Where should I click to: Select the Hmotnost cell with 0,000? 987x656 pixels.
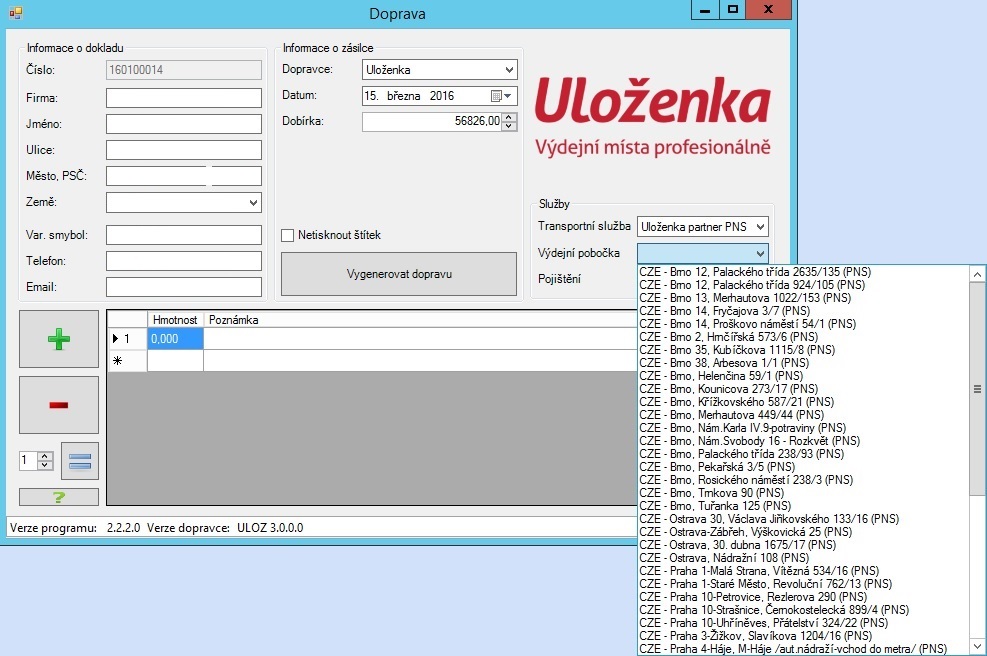pos(175,339)
